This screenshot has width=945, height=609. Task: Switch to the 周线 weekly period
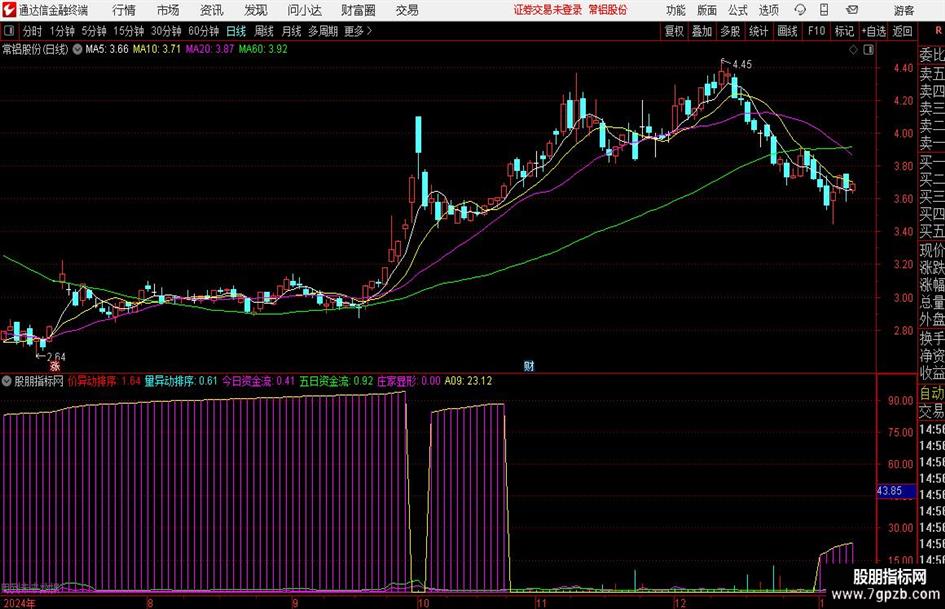pyautogui.click(x=263, y=31)
